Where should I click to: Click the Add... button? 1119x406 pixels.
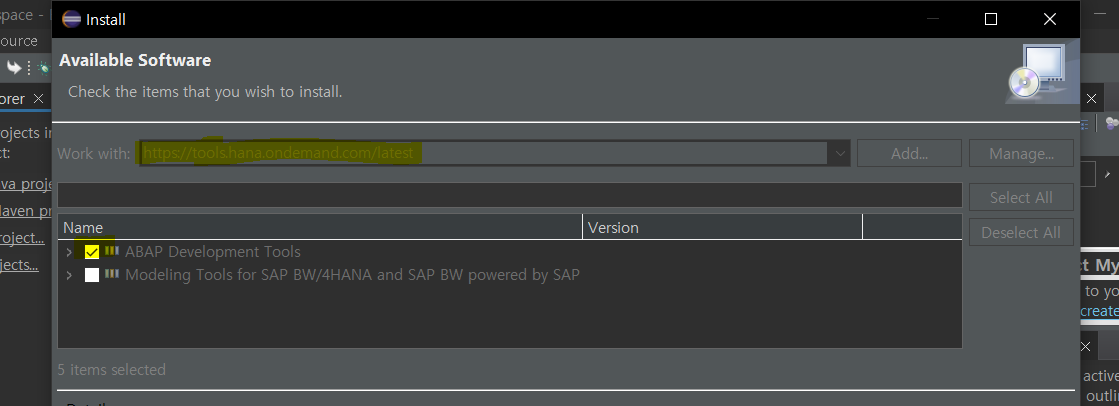[x=909, y=153]
